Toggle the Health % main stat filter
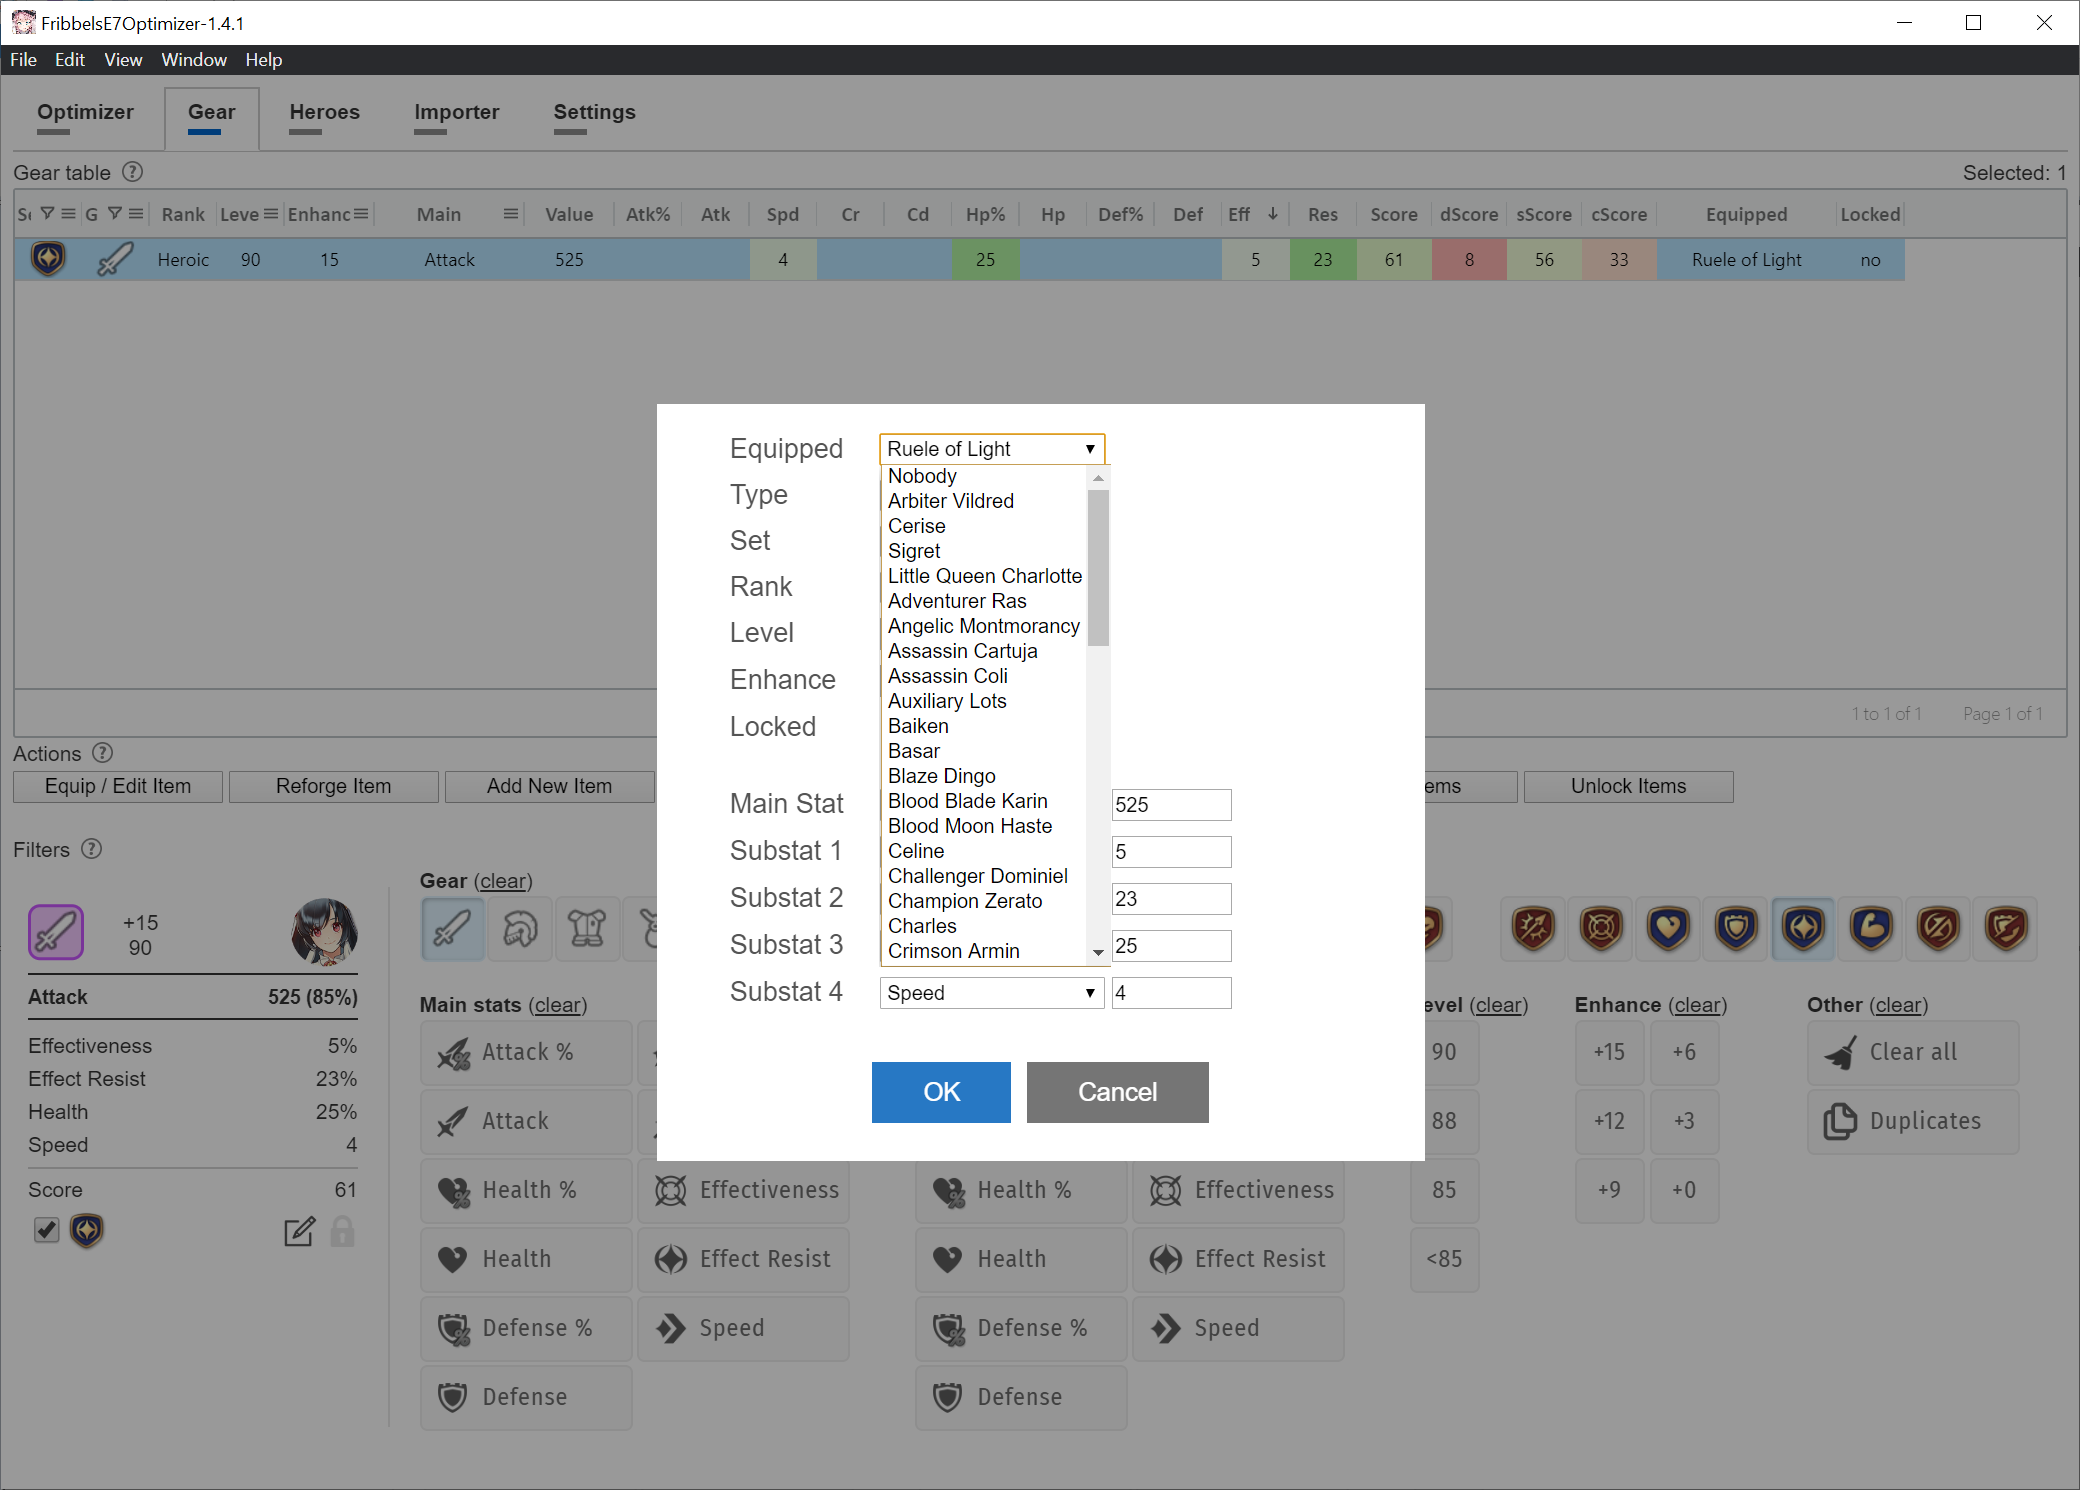The image size is (2080, 1490). click(526, 1190)
